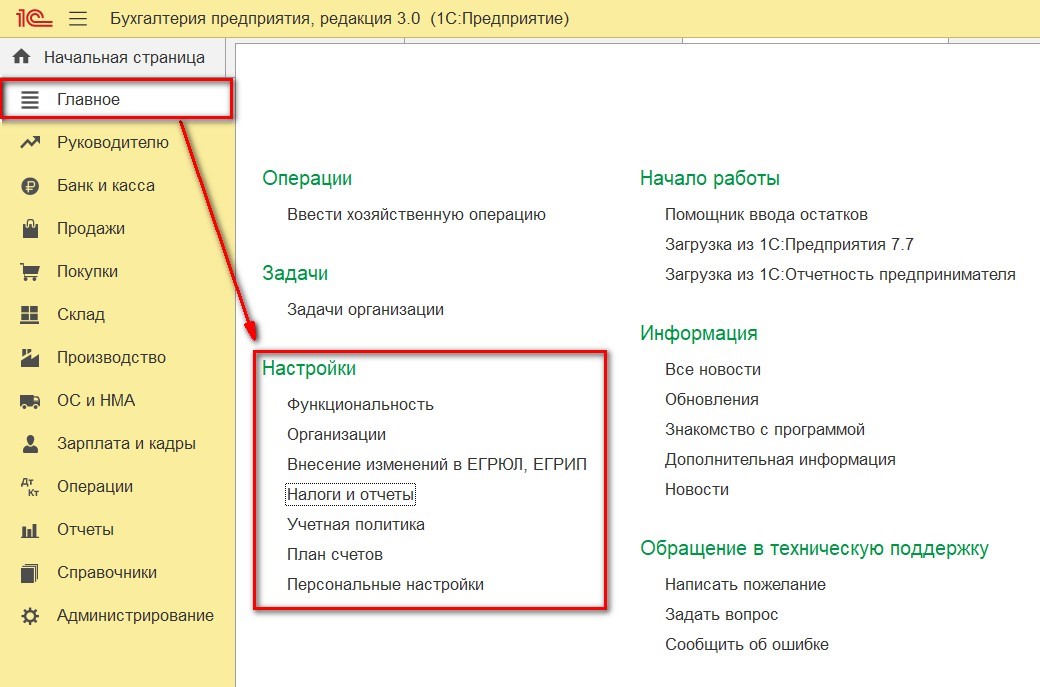Click the gear icon for Администрирование
Image resolution: width=1040 pixels, height=687 pixels.
(x=30, y=616)
